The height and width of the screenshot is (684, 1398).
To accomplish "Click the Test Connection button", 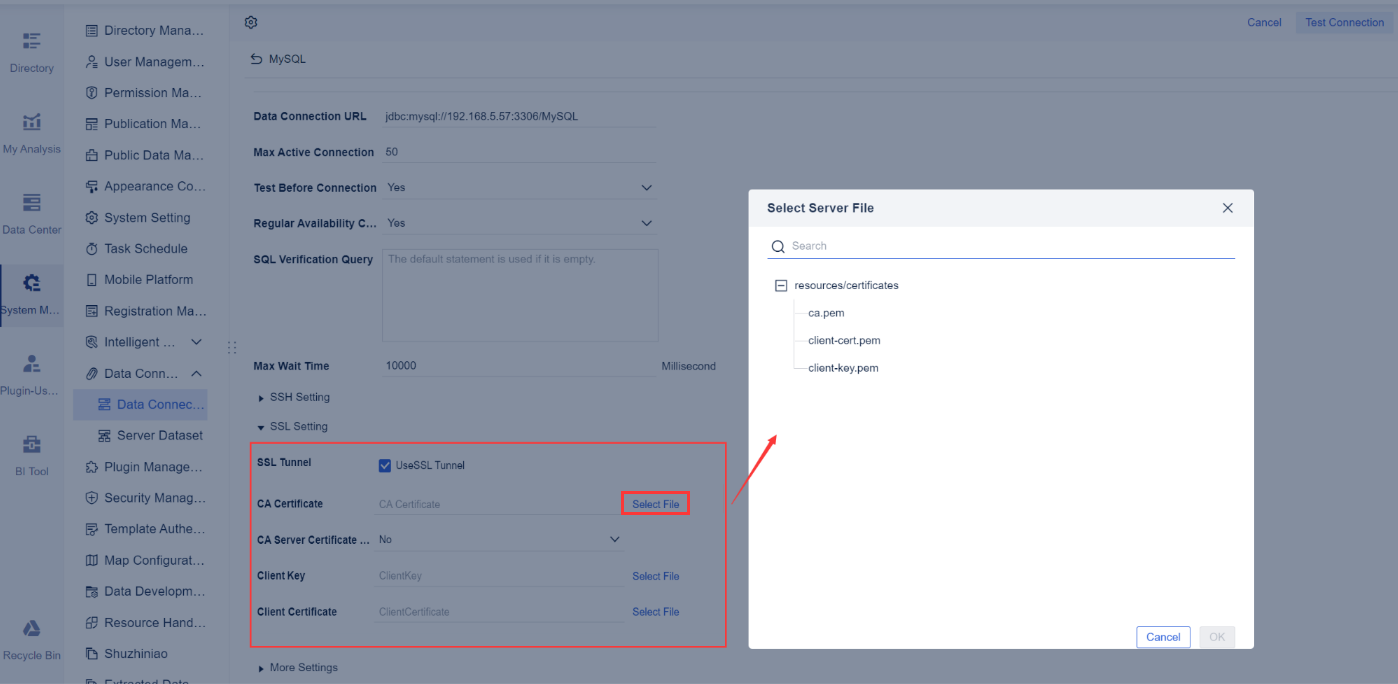I will coord(1344,21).
